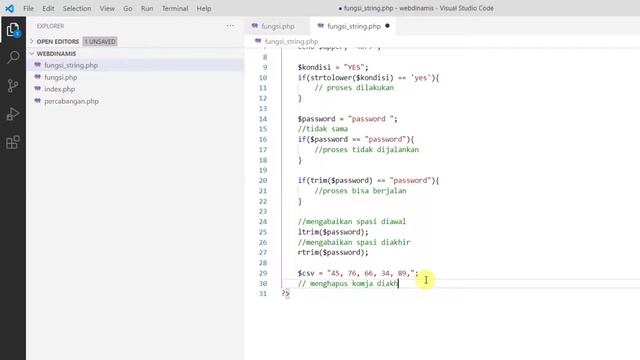Screen dimensions: 640x360
Task: Click the rtrim($password) line
Action: click(333, 252)
